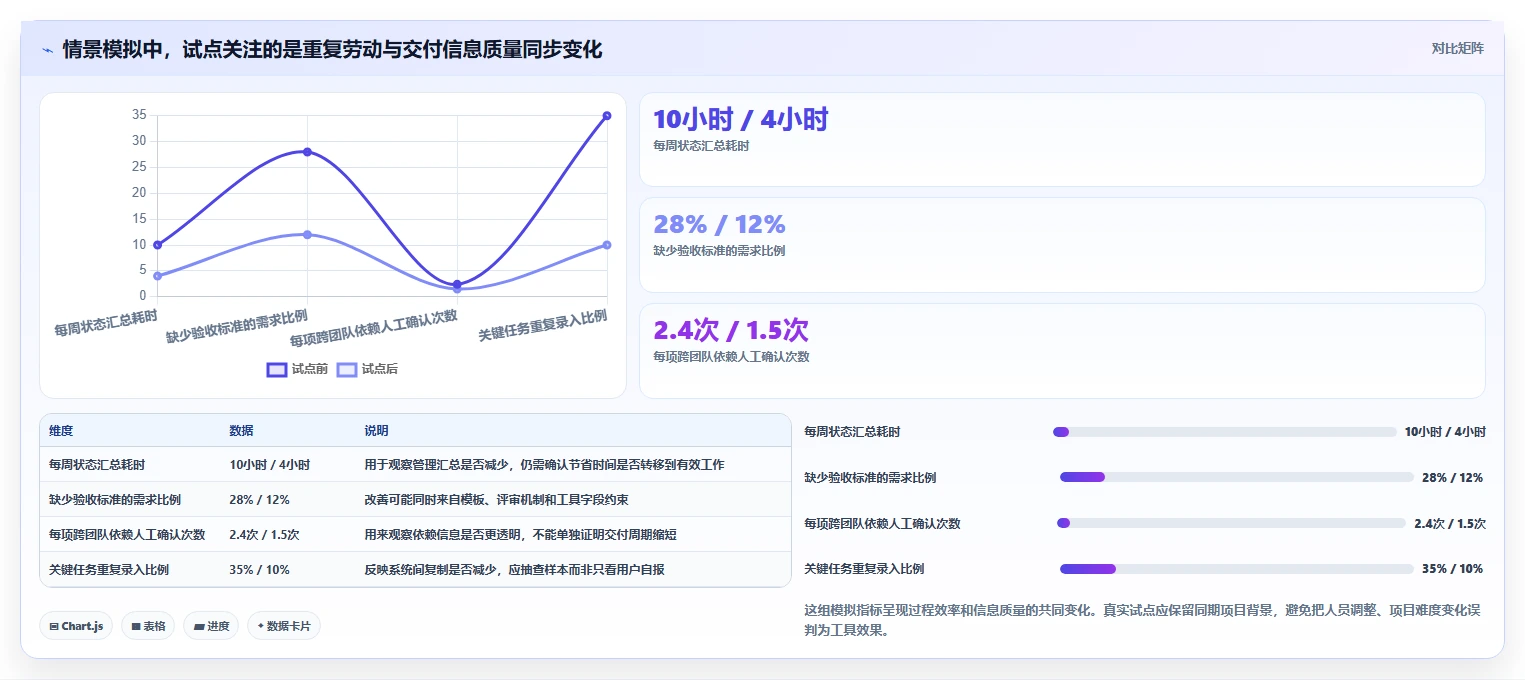
Task: Click the 缺少验收标准的需求比例 caption in the second card
Action: coord(719,251)
